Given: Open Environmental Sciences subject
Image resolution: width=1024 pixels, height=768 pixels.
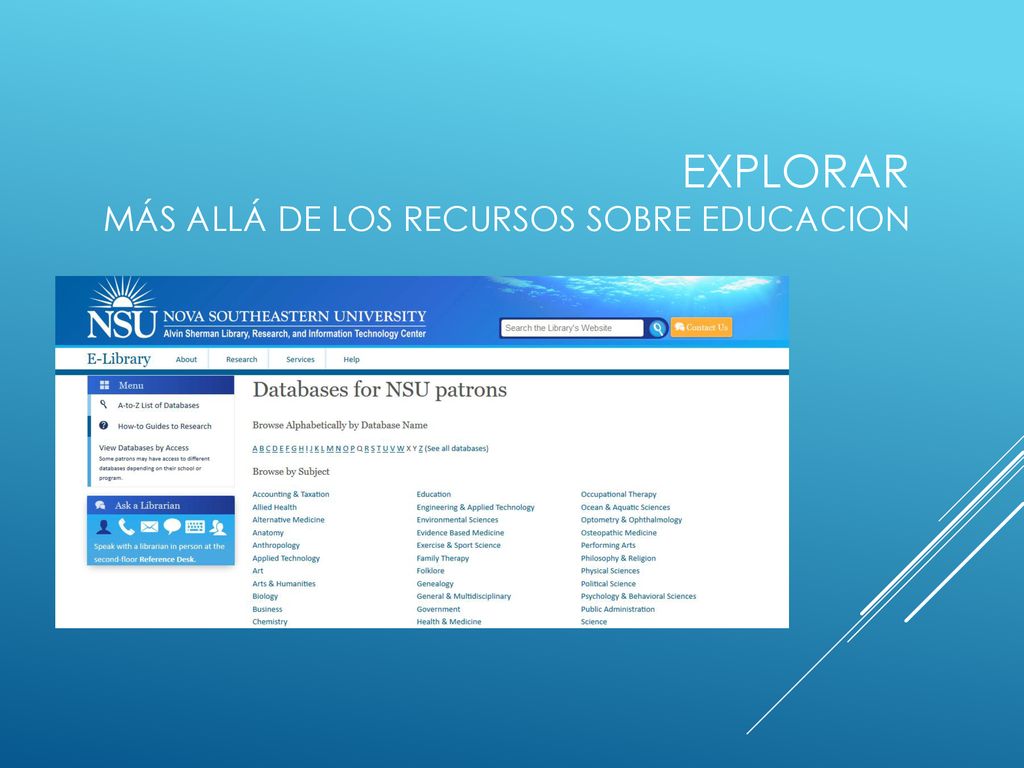Looking at the screenshot, I should pyautogui.click(x=457, y=520).
